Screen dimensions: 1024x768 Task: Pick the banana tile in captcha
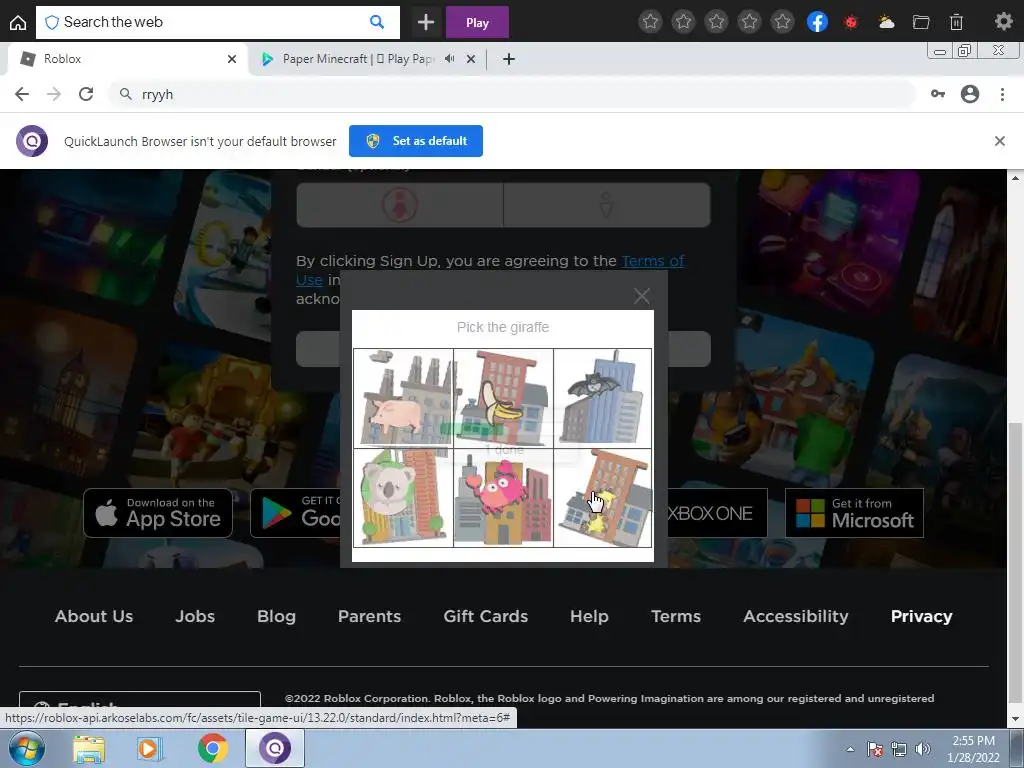click(x=503, y=398)
